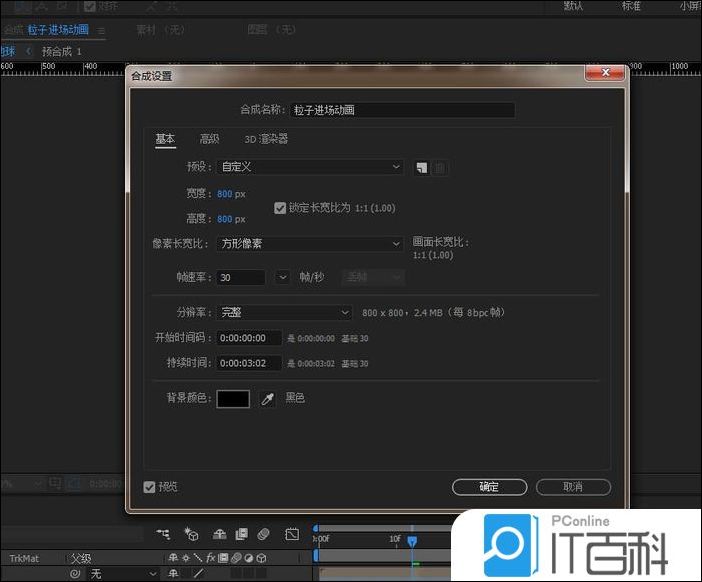Open the 分辨率 dropdown showing 完整
Viewport: 702px width, 582px height.
pyautogui.click(x=284, y=312)
